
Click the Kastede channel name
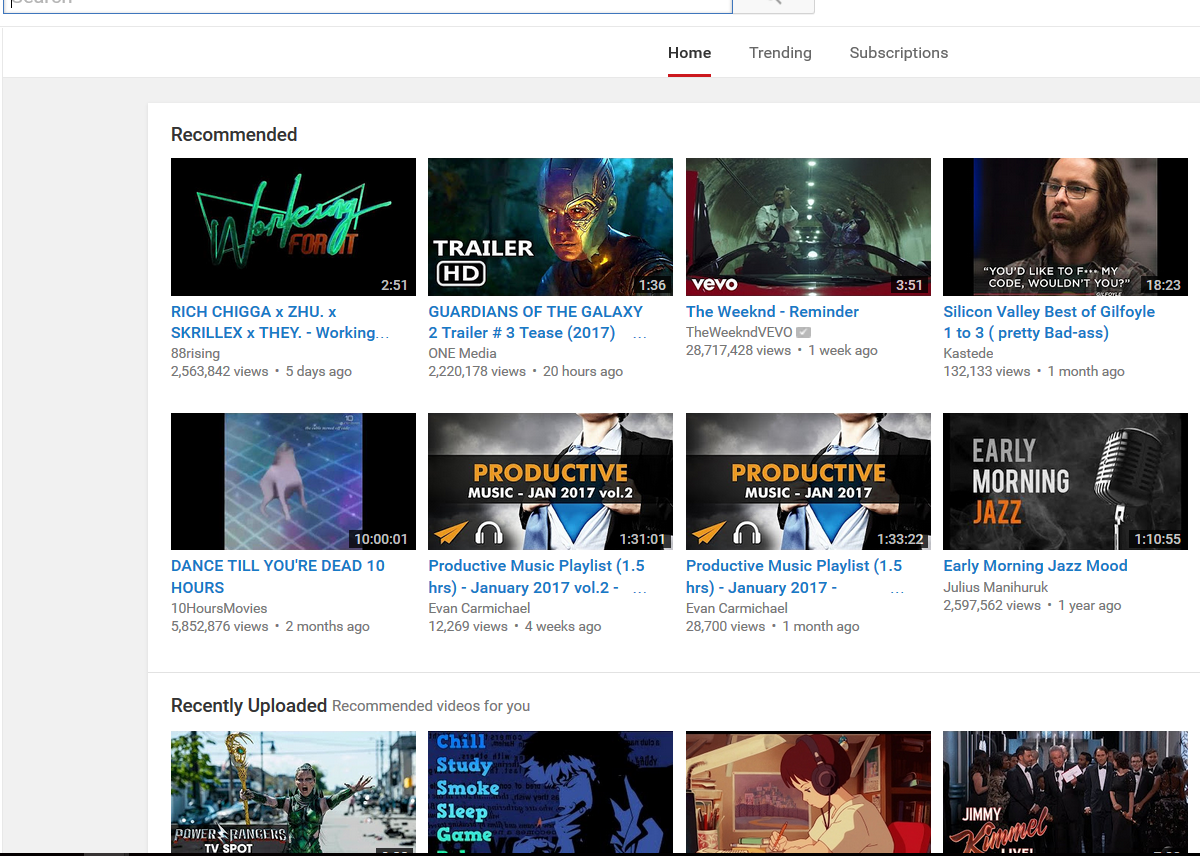970,353
